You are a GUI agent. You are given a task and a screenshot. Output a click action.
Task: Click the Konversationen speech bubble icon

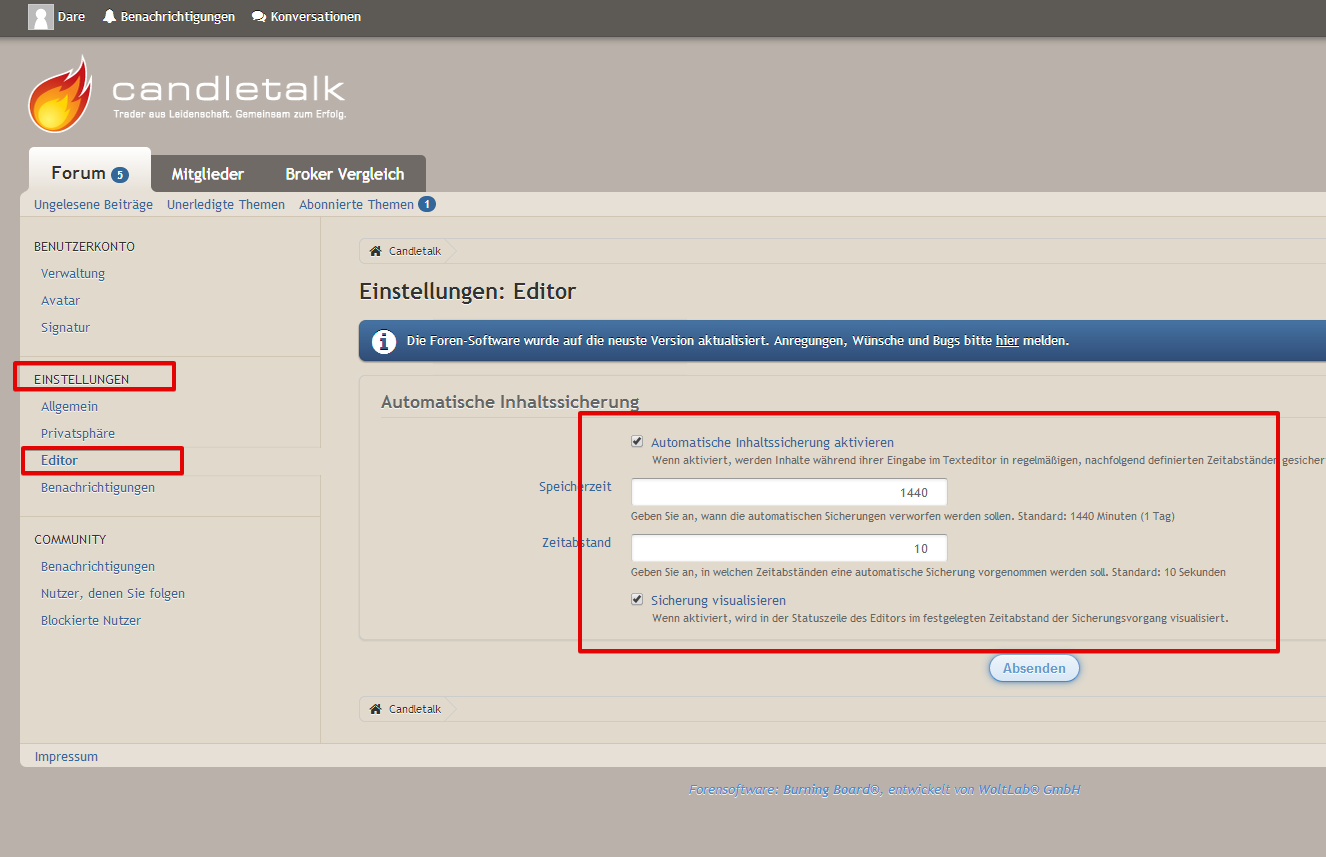pos(259,17)
